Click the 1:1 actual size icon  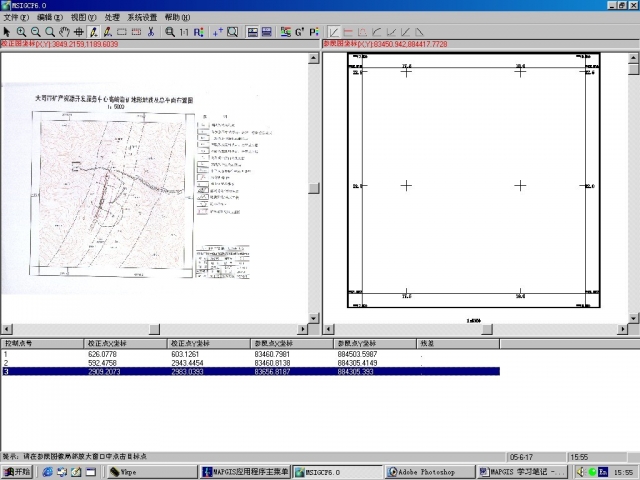(183, 32)
